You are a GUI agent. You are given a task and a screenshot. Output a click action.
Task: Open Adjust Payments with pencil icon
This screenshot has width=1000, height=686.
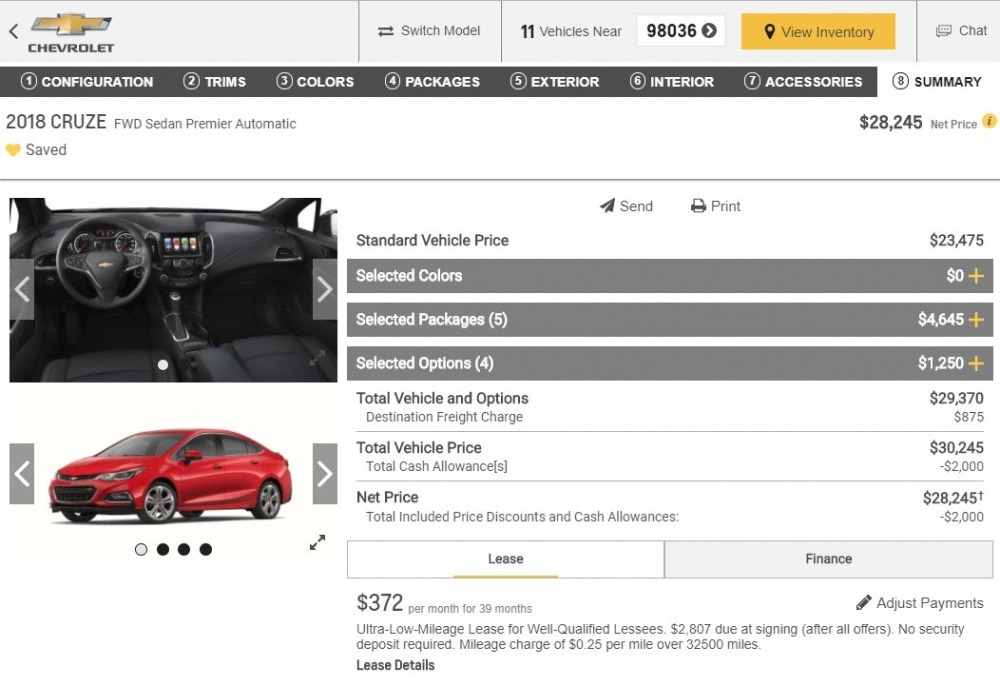click(919, 603)
